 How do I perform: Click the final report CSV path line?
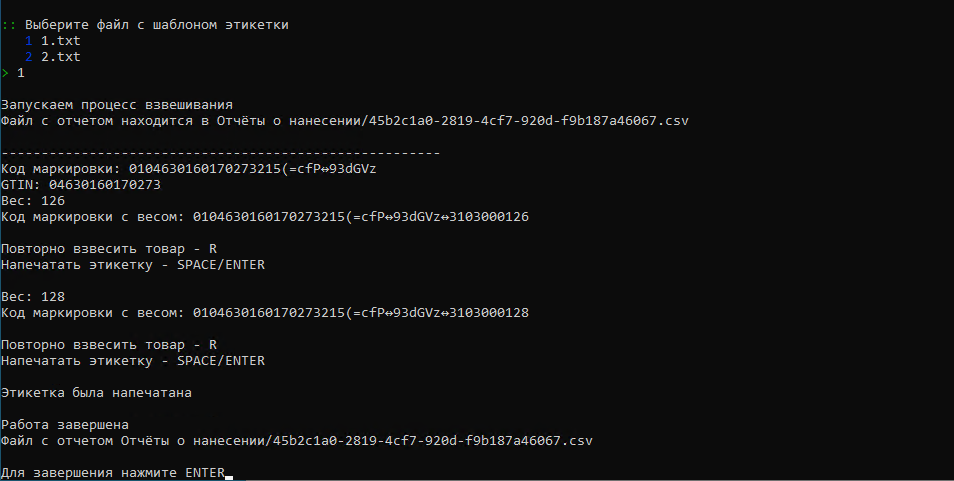296,440
